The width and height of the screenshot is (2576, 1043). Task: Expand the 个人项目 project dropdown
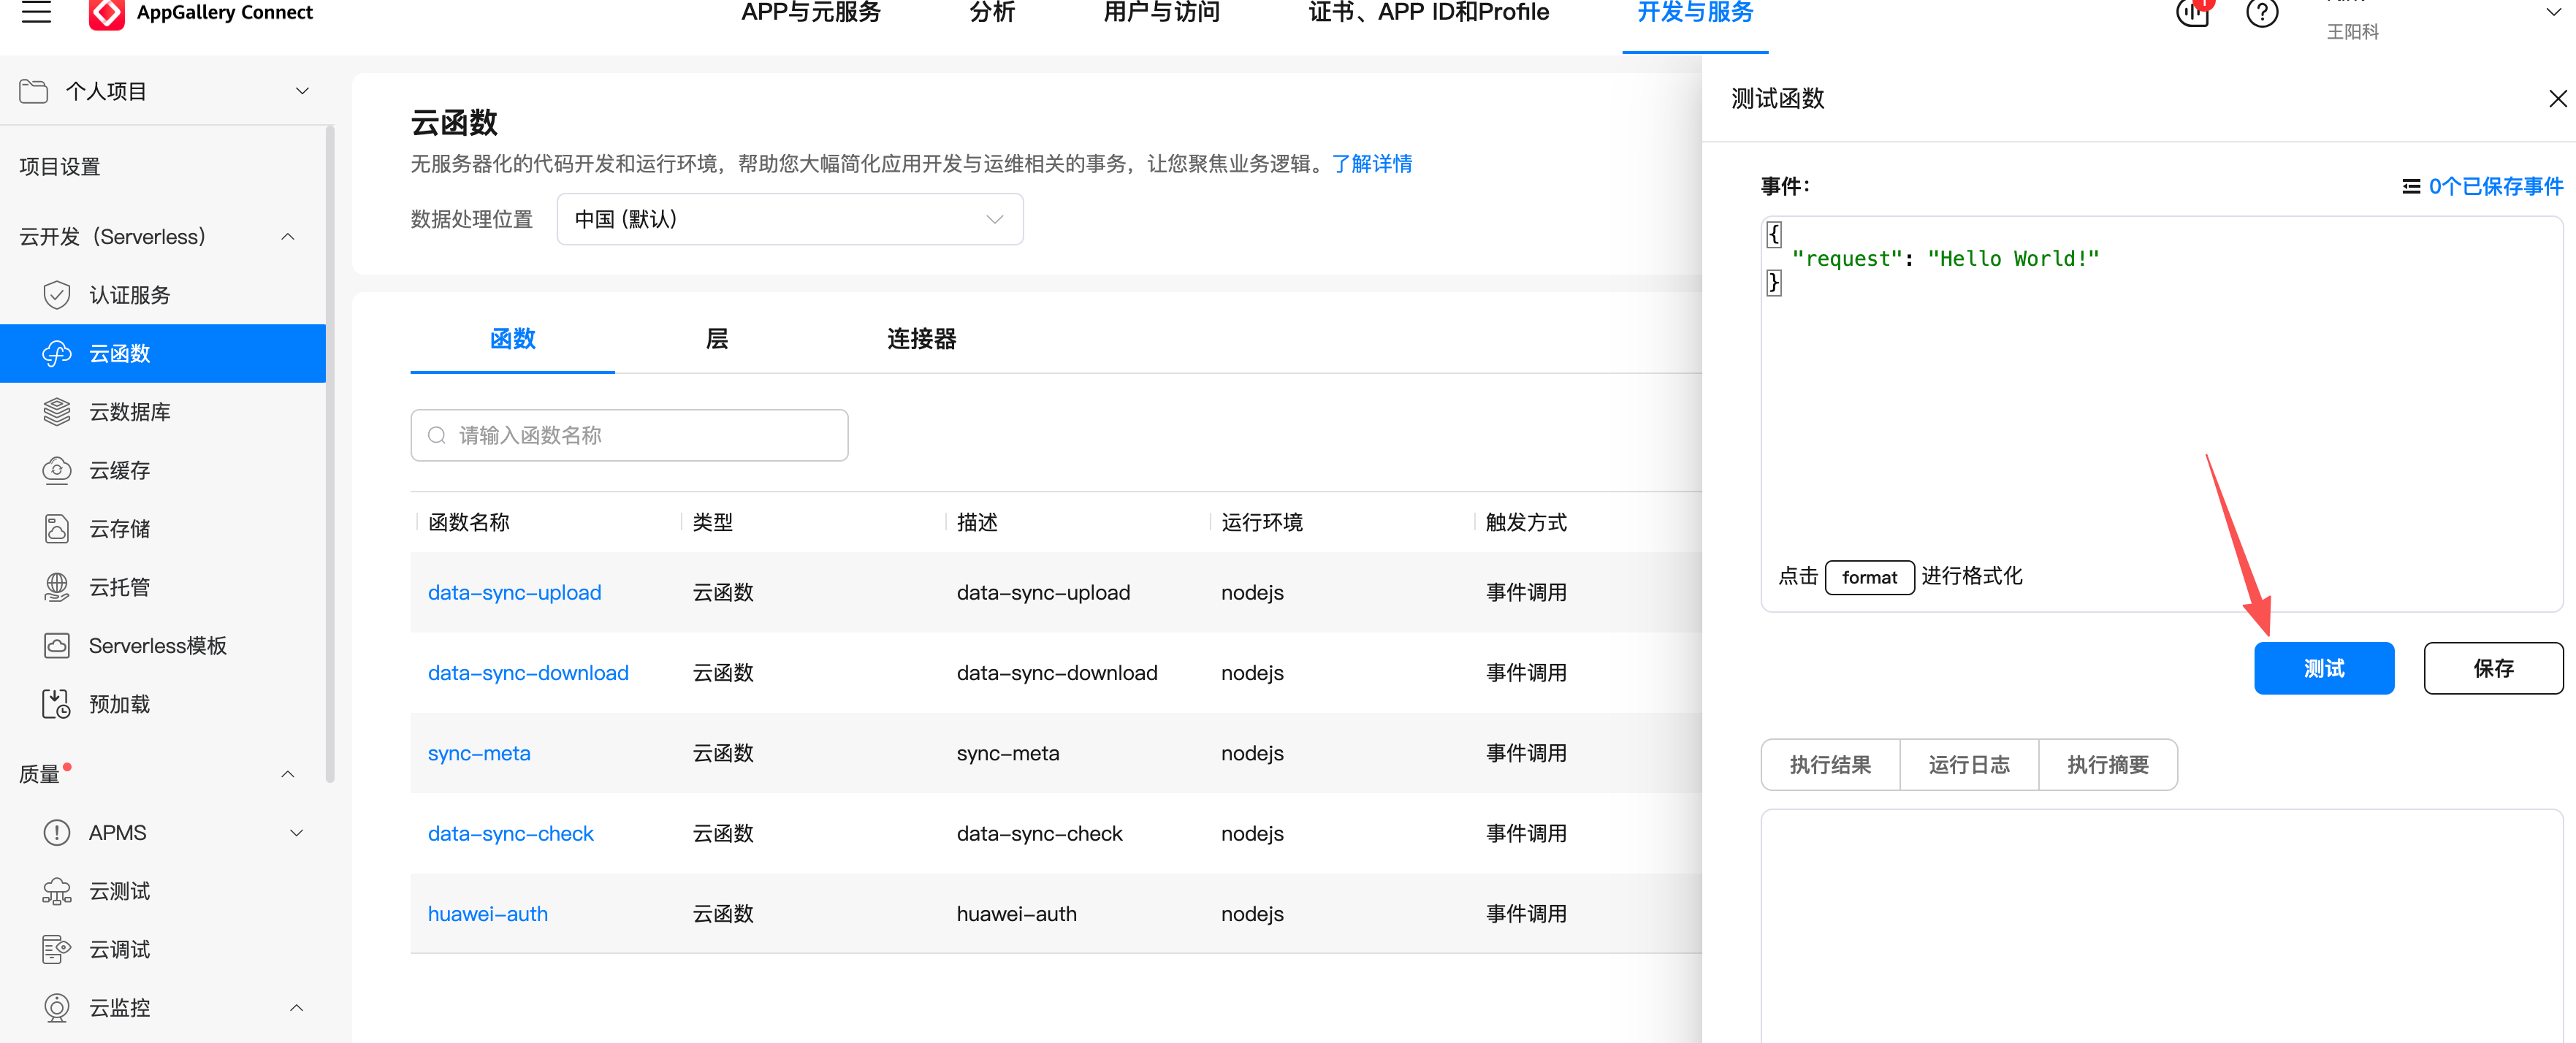[302, 91]
